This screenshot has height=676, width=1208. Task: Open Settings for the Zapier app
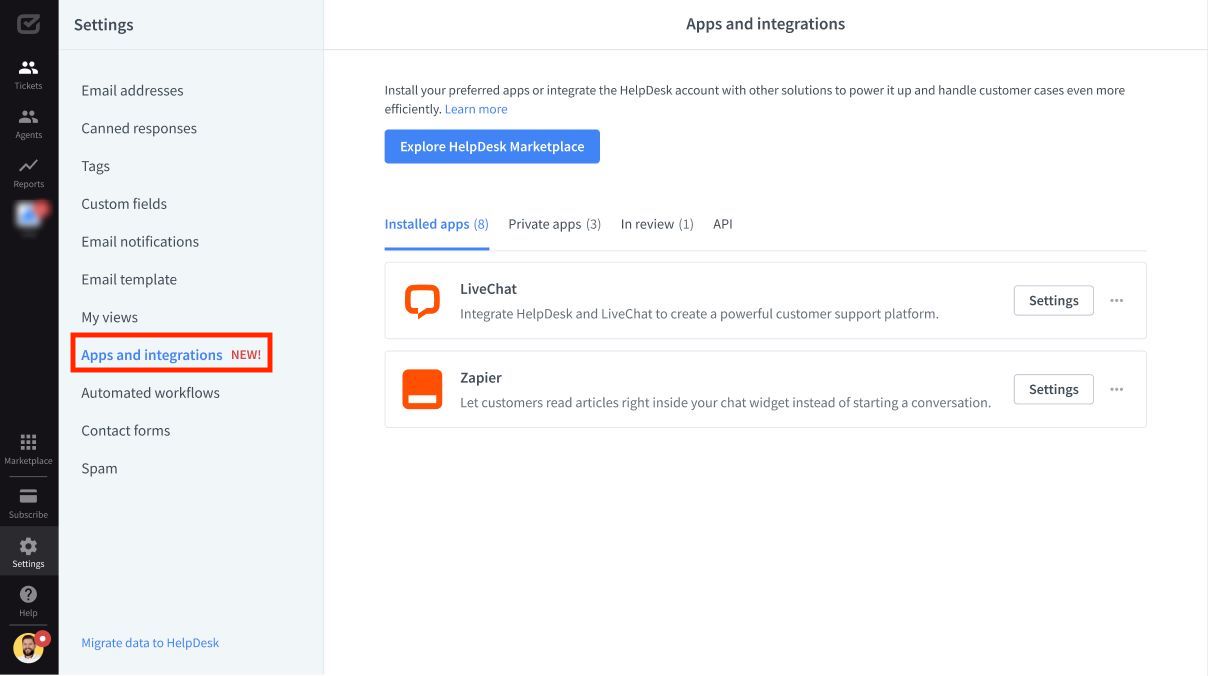[1054, 389]
